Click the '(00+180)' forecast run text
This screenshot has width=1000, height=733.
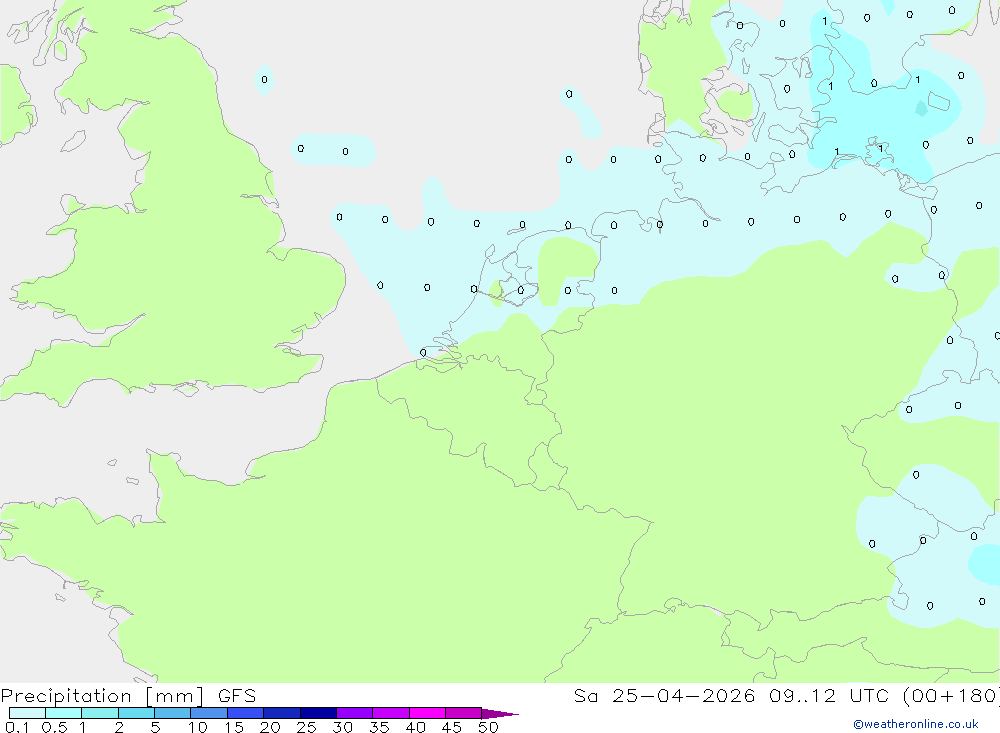point(952,696)
